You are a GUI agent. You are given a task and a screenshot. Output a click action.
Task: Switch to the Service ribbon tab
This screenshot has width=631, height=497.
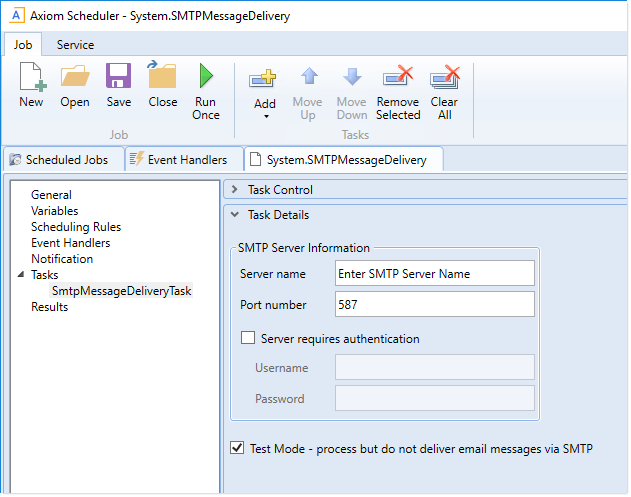tap(75, 45)
